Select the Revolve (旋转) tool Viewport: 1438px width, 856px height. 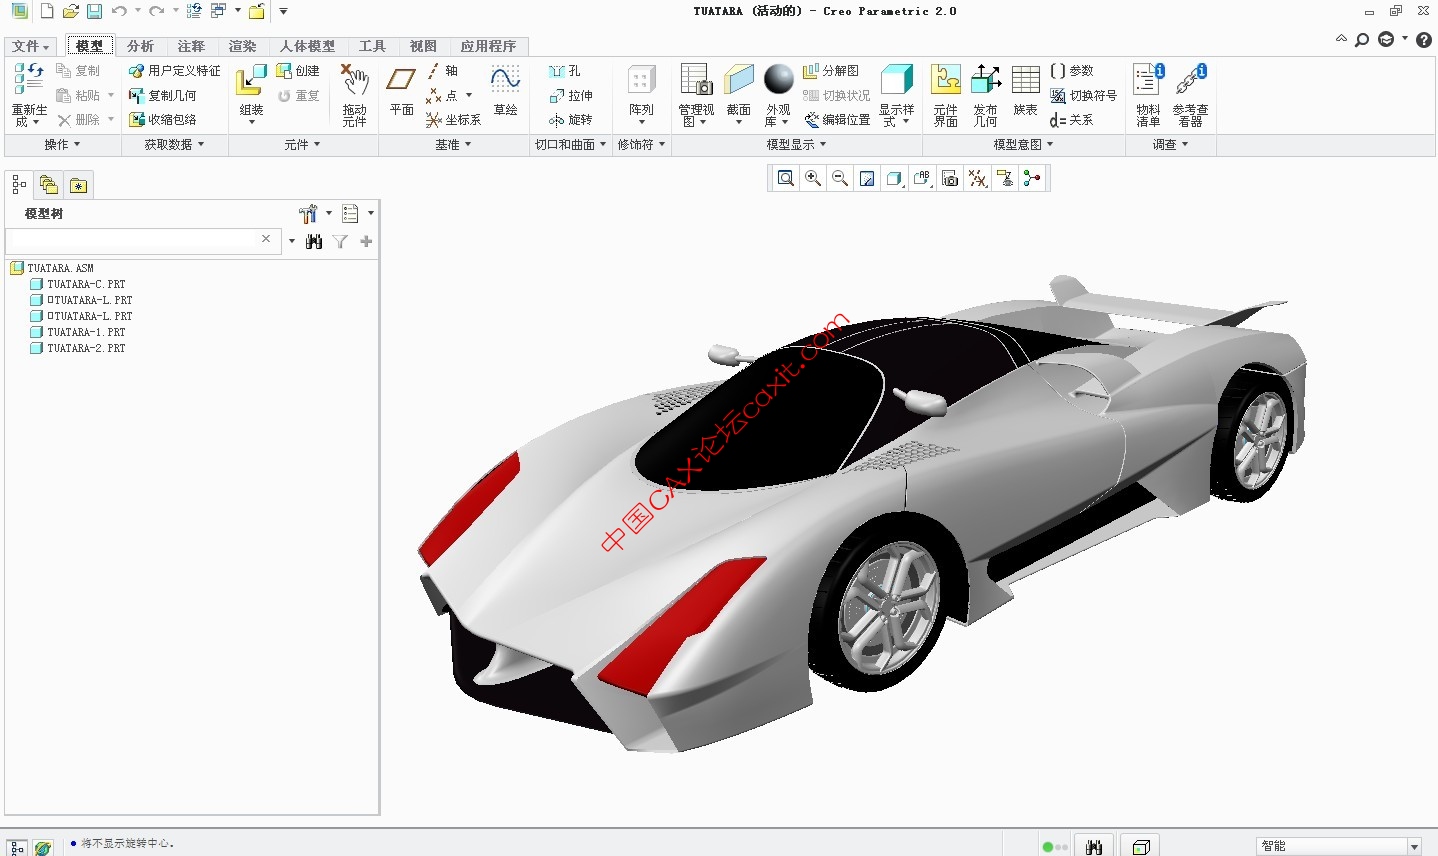tap(571, 119)
